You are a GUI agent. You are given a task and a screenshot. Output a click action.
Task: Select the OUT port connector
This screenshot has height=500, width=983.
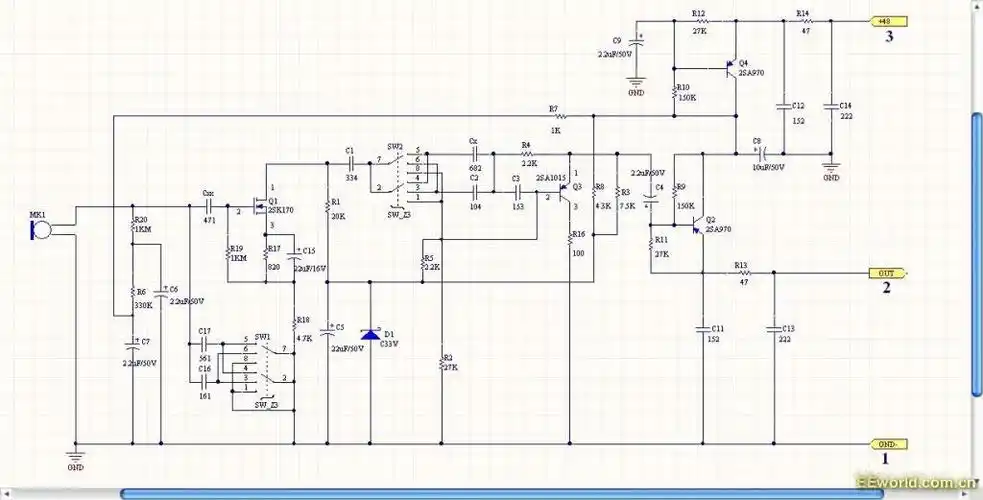886,273
